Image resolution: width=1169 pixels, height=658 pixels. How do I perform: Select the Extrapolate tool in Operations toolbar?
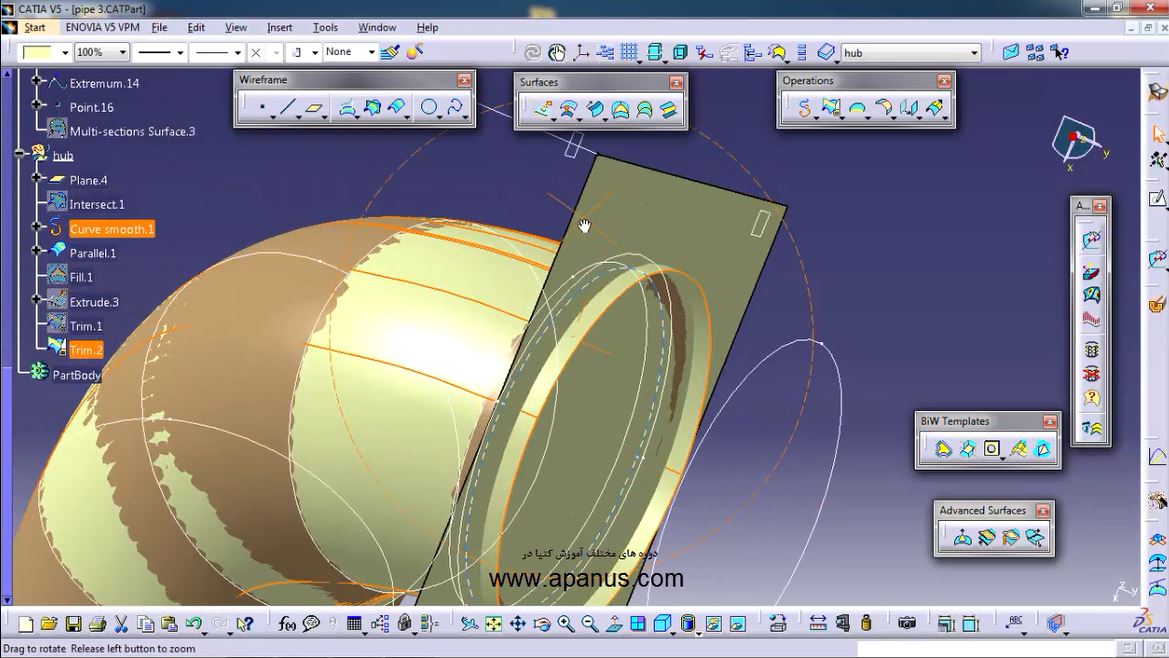tap(933, 108)
